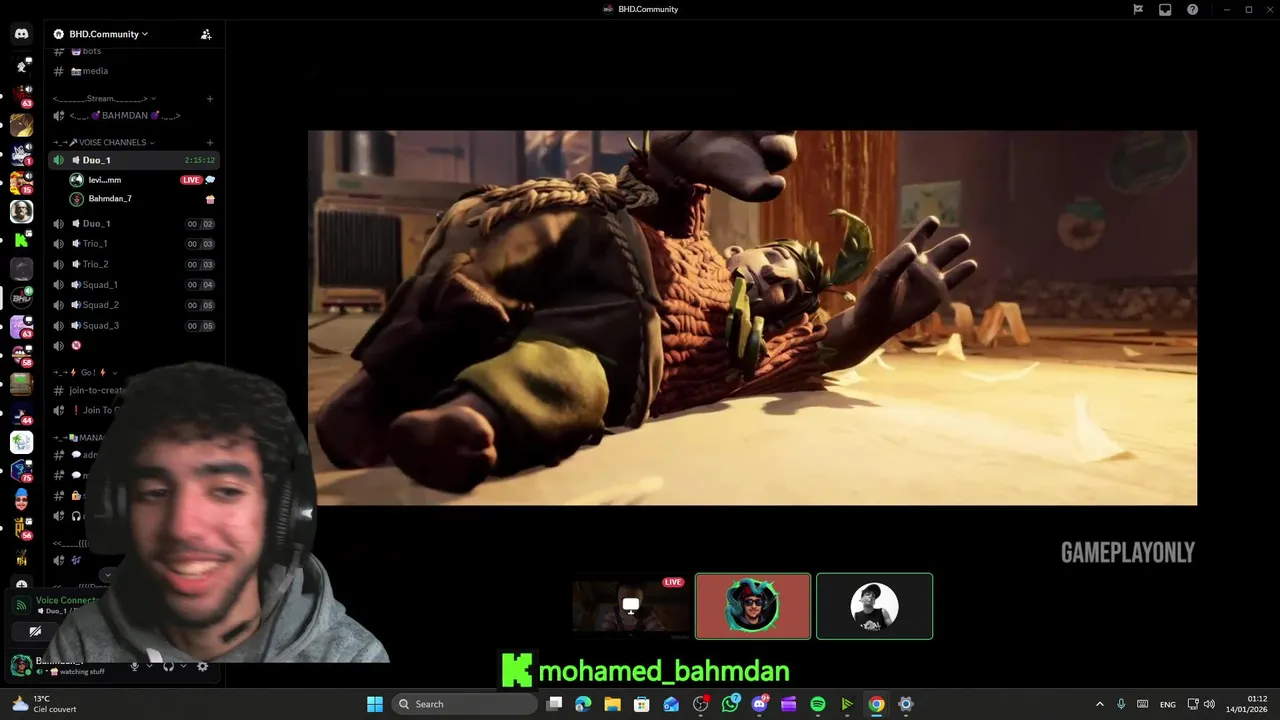Open the weather widget Ciel couvert
This screenshot has height=720, width=1280.
coord(44,704)
